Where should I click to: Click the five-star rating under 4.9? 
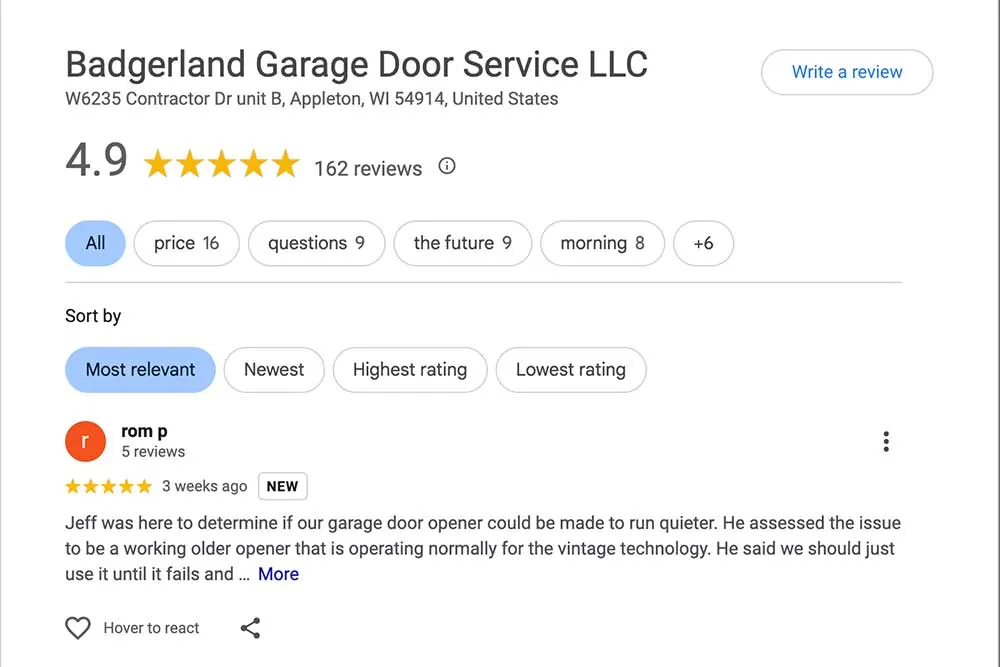pyautogui.click(x=220, y=163)
